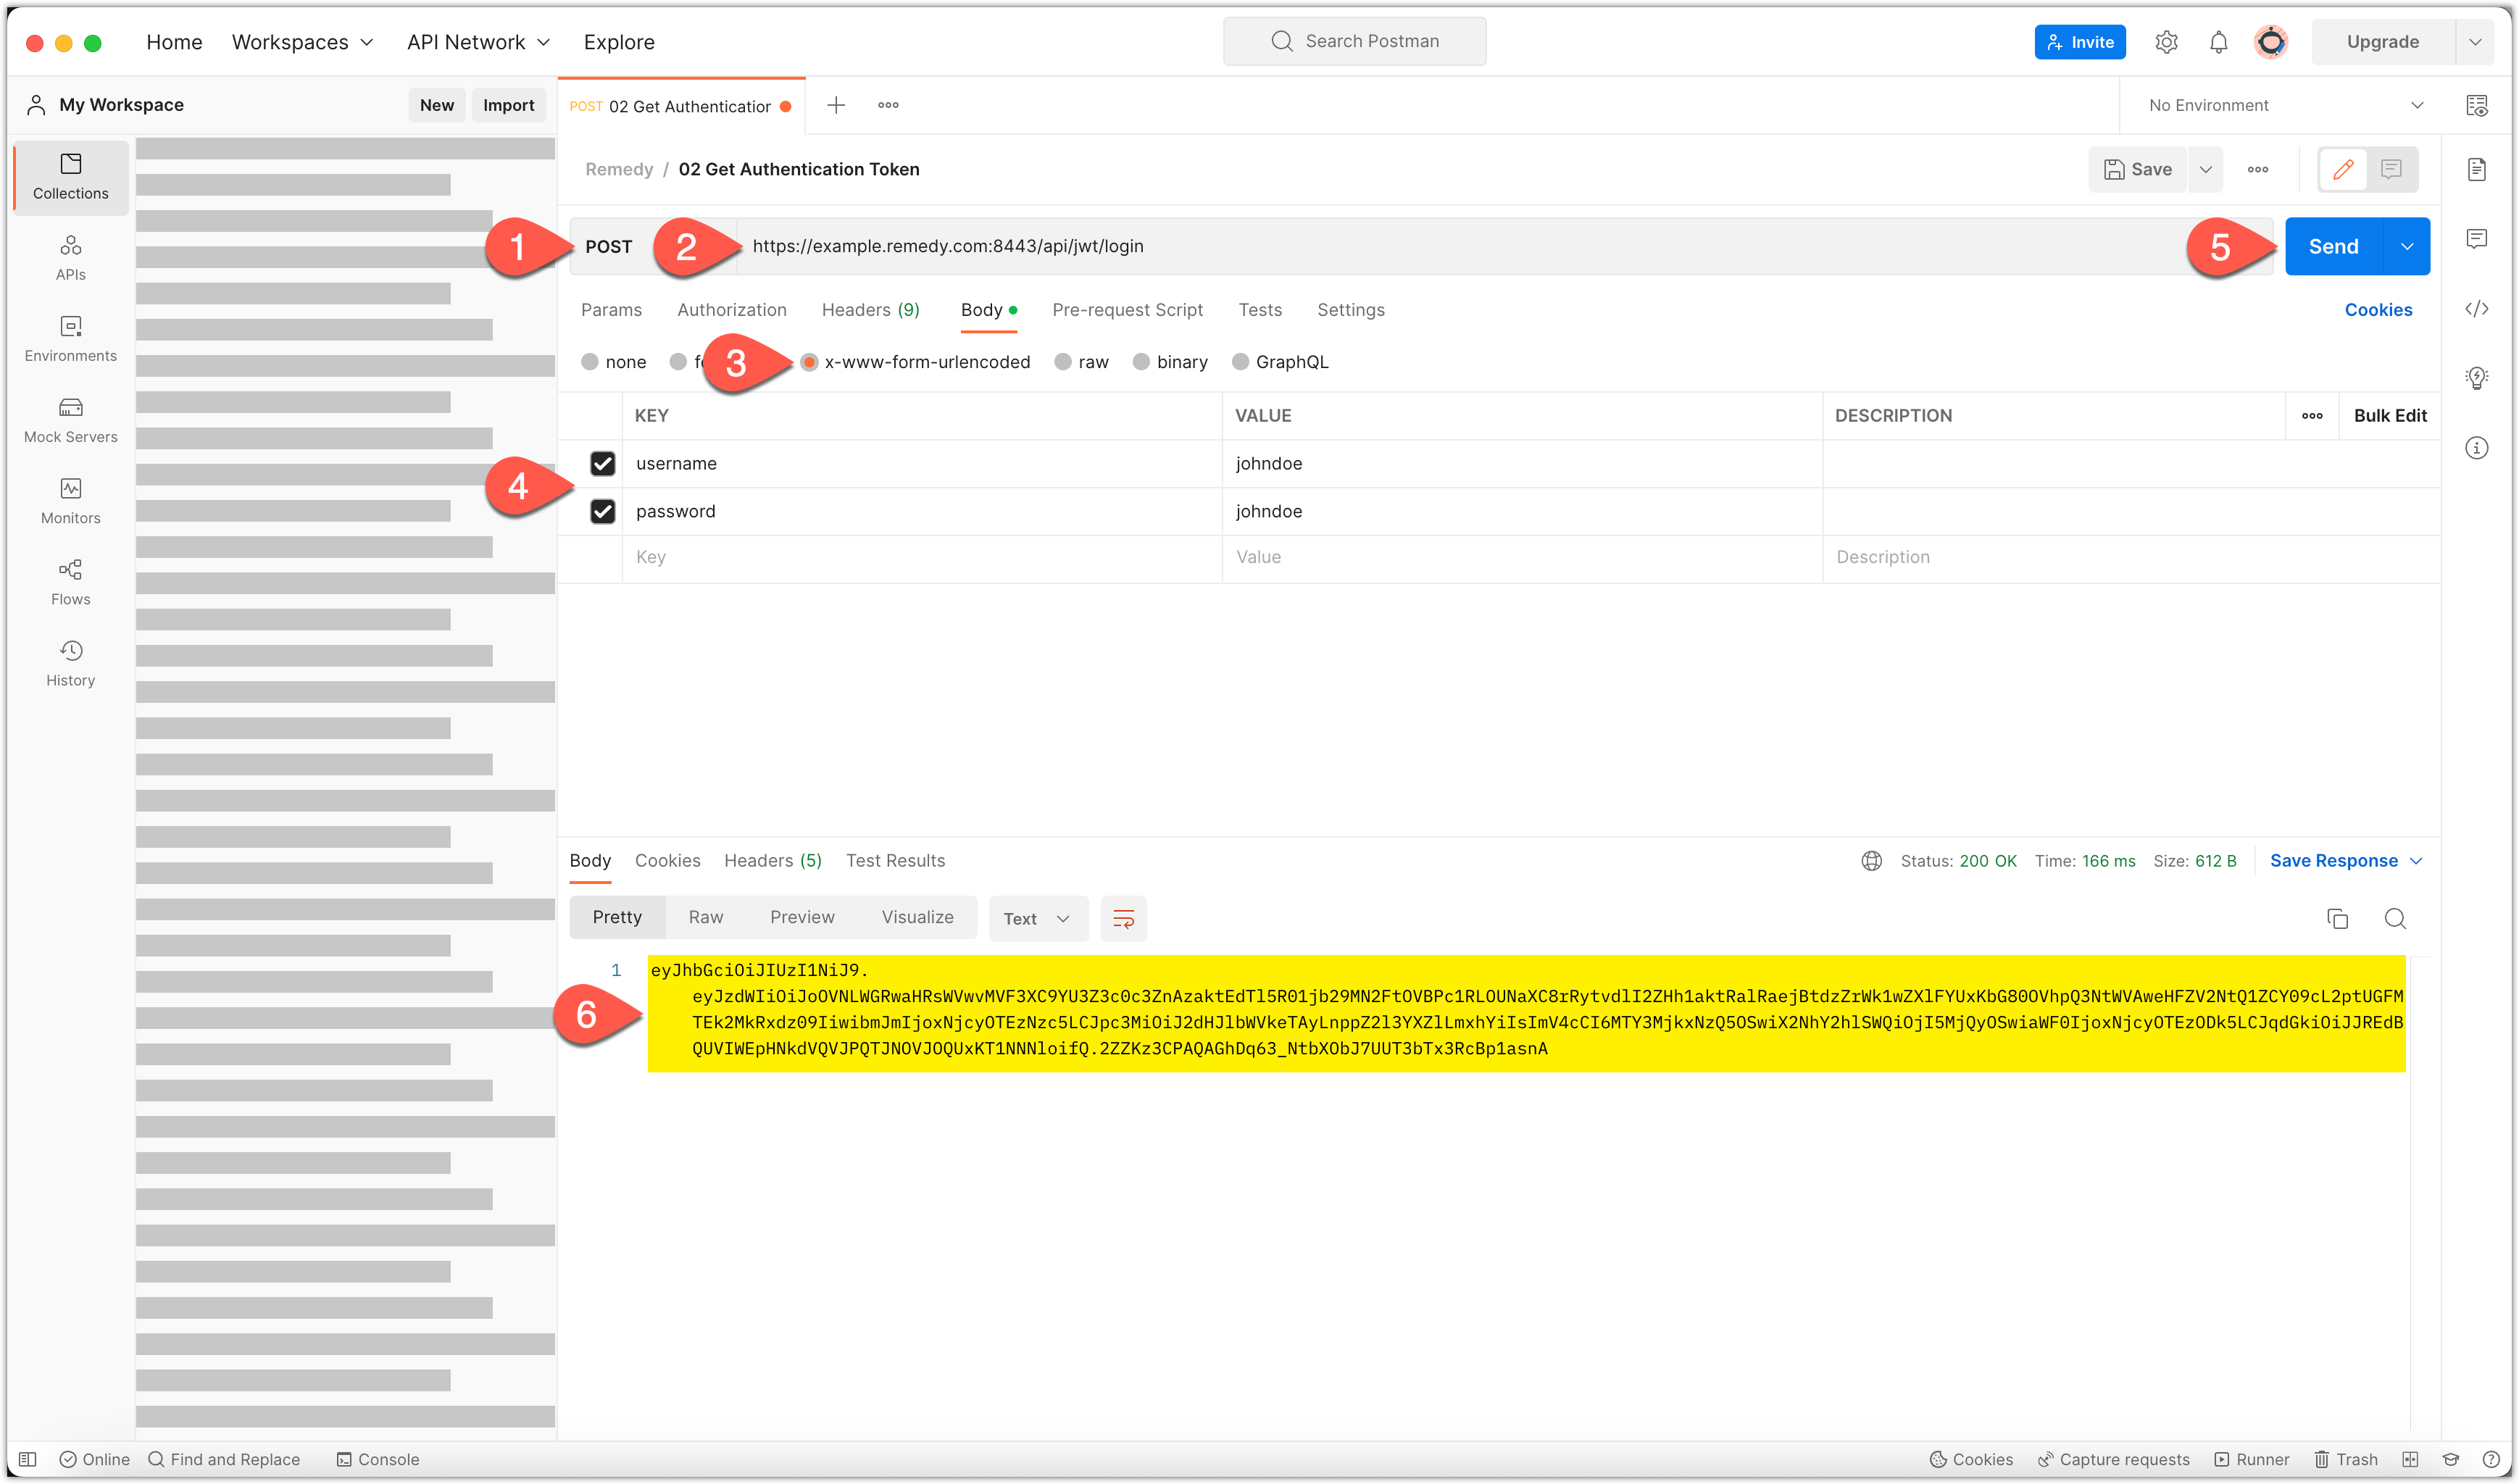This screenshot has width=2519, height=1484.
Task: Click the Send button
Action: tap(2334, 246)
